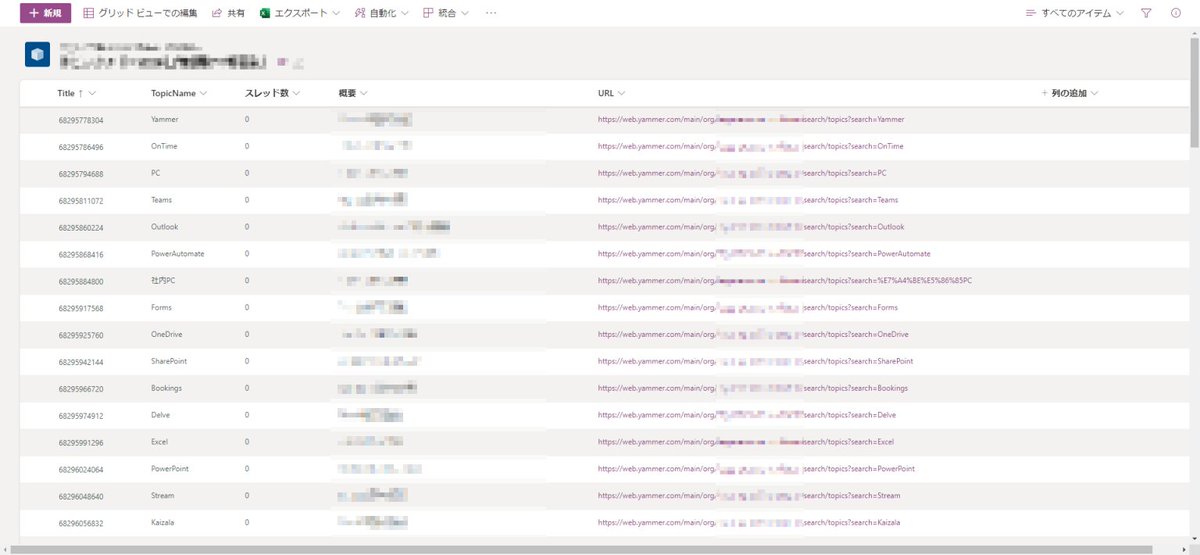Select the item titled 68295794688
The width and height of the screenshot is (1200, 555).
click(81, 174)
